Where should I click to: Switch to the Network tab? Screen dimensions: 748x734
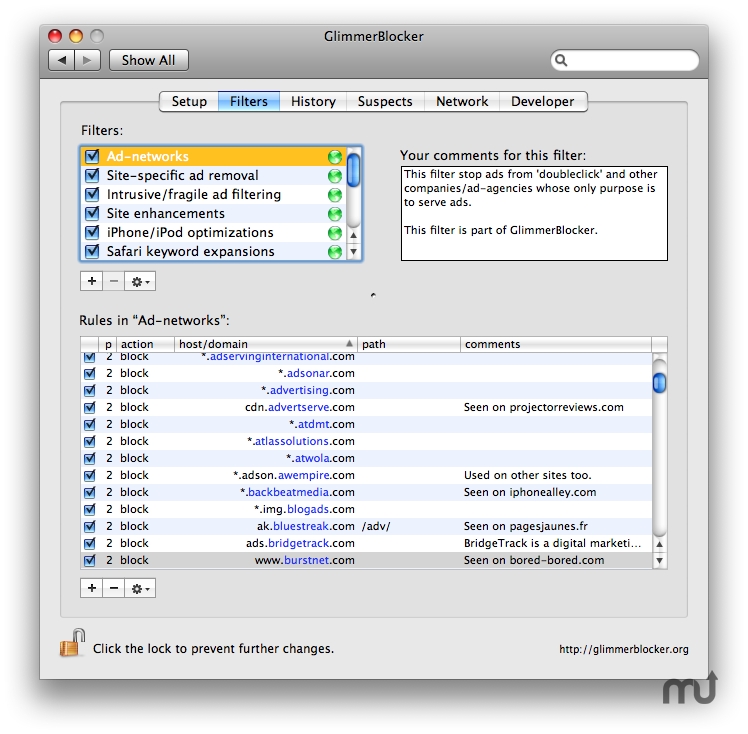pyautogui.click(x=462, y=102)
